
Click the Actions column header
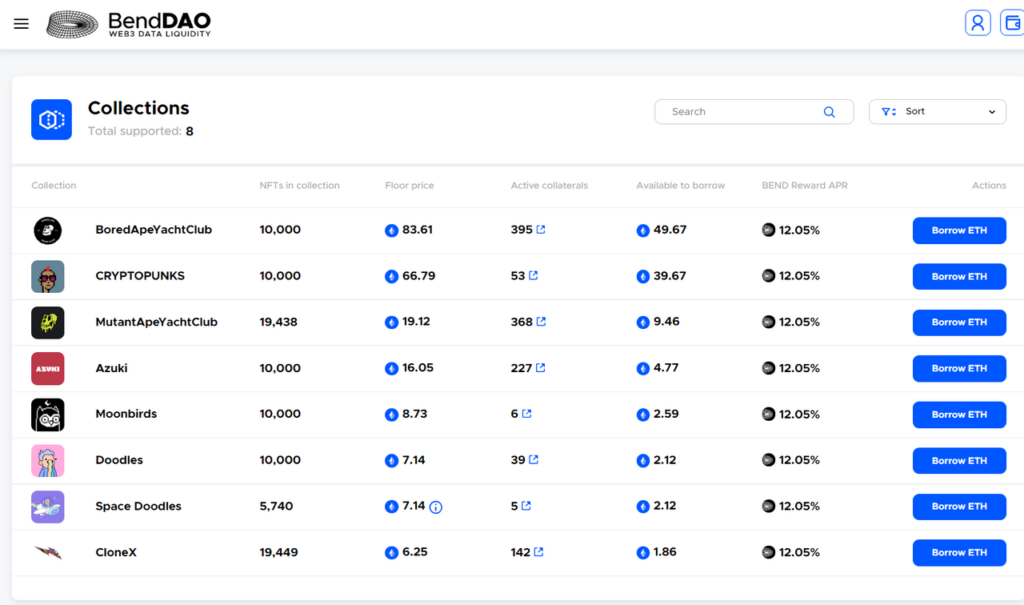(989, 186)
